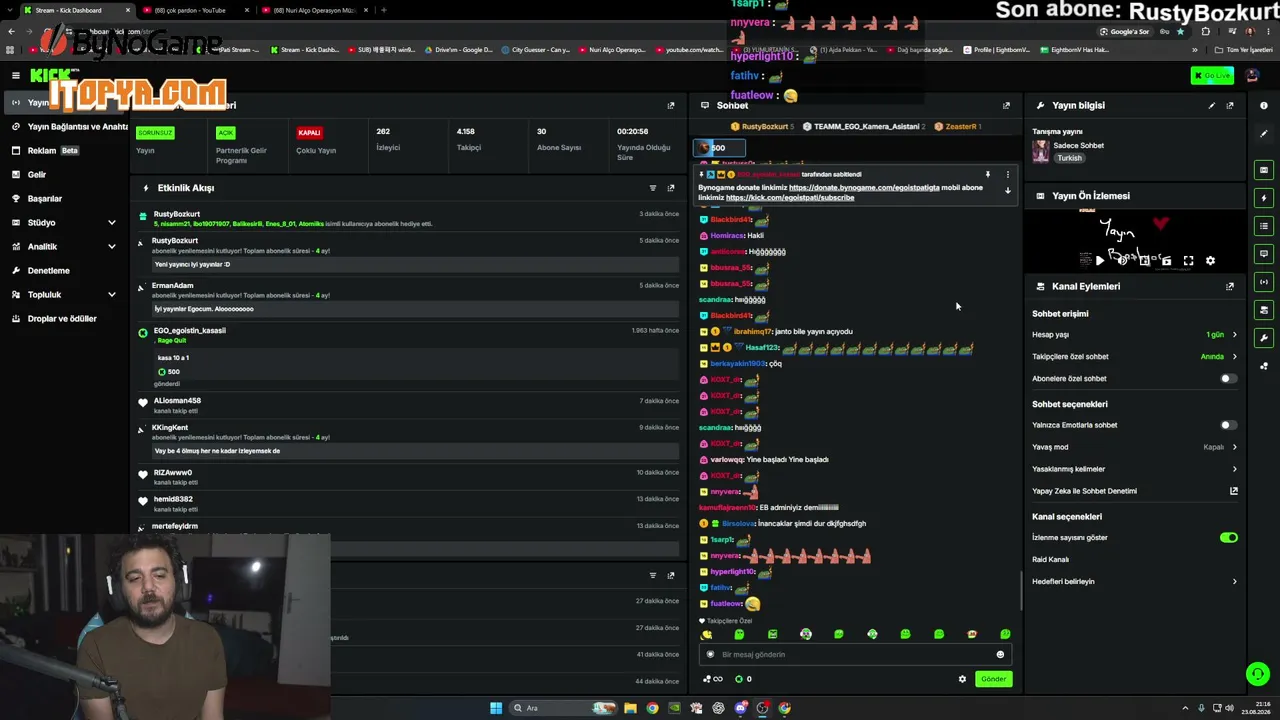Screen dimensions: 1280x720
Task: Expand the Topluluk sidebar section
Action: tap(112, 295)
